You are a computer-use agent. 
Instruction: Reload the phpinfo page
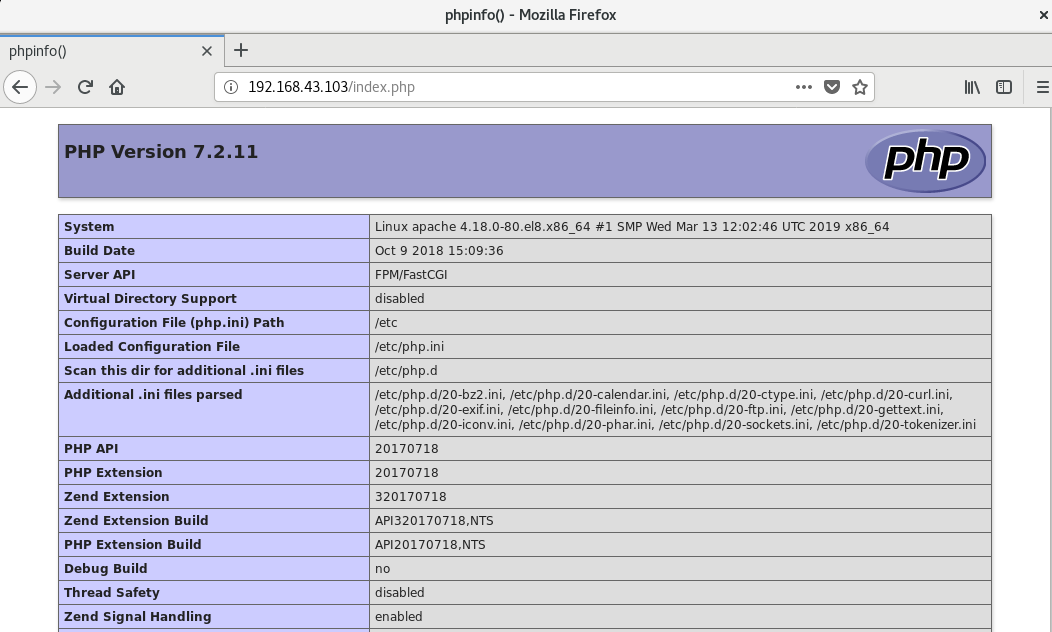coord(85,87)
